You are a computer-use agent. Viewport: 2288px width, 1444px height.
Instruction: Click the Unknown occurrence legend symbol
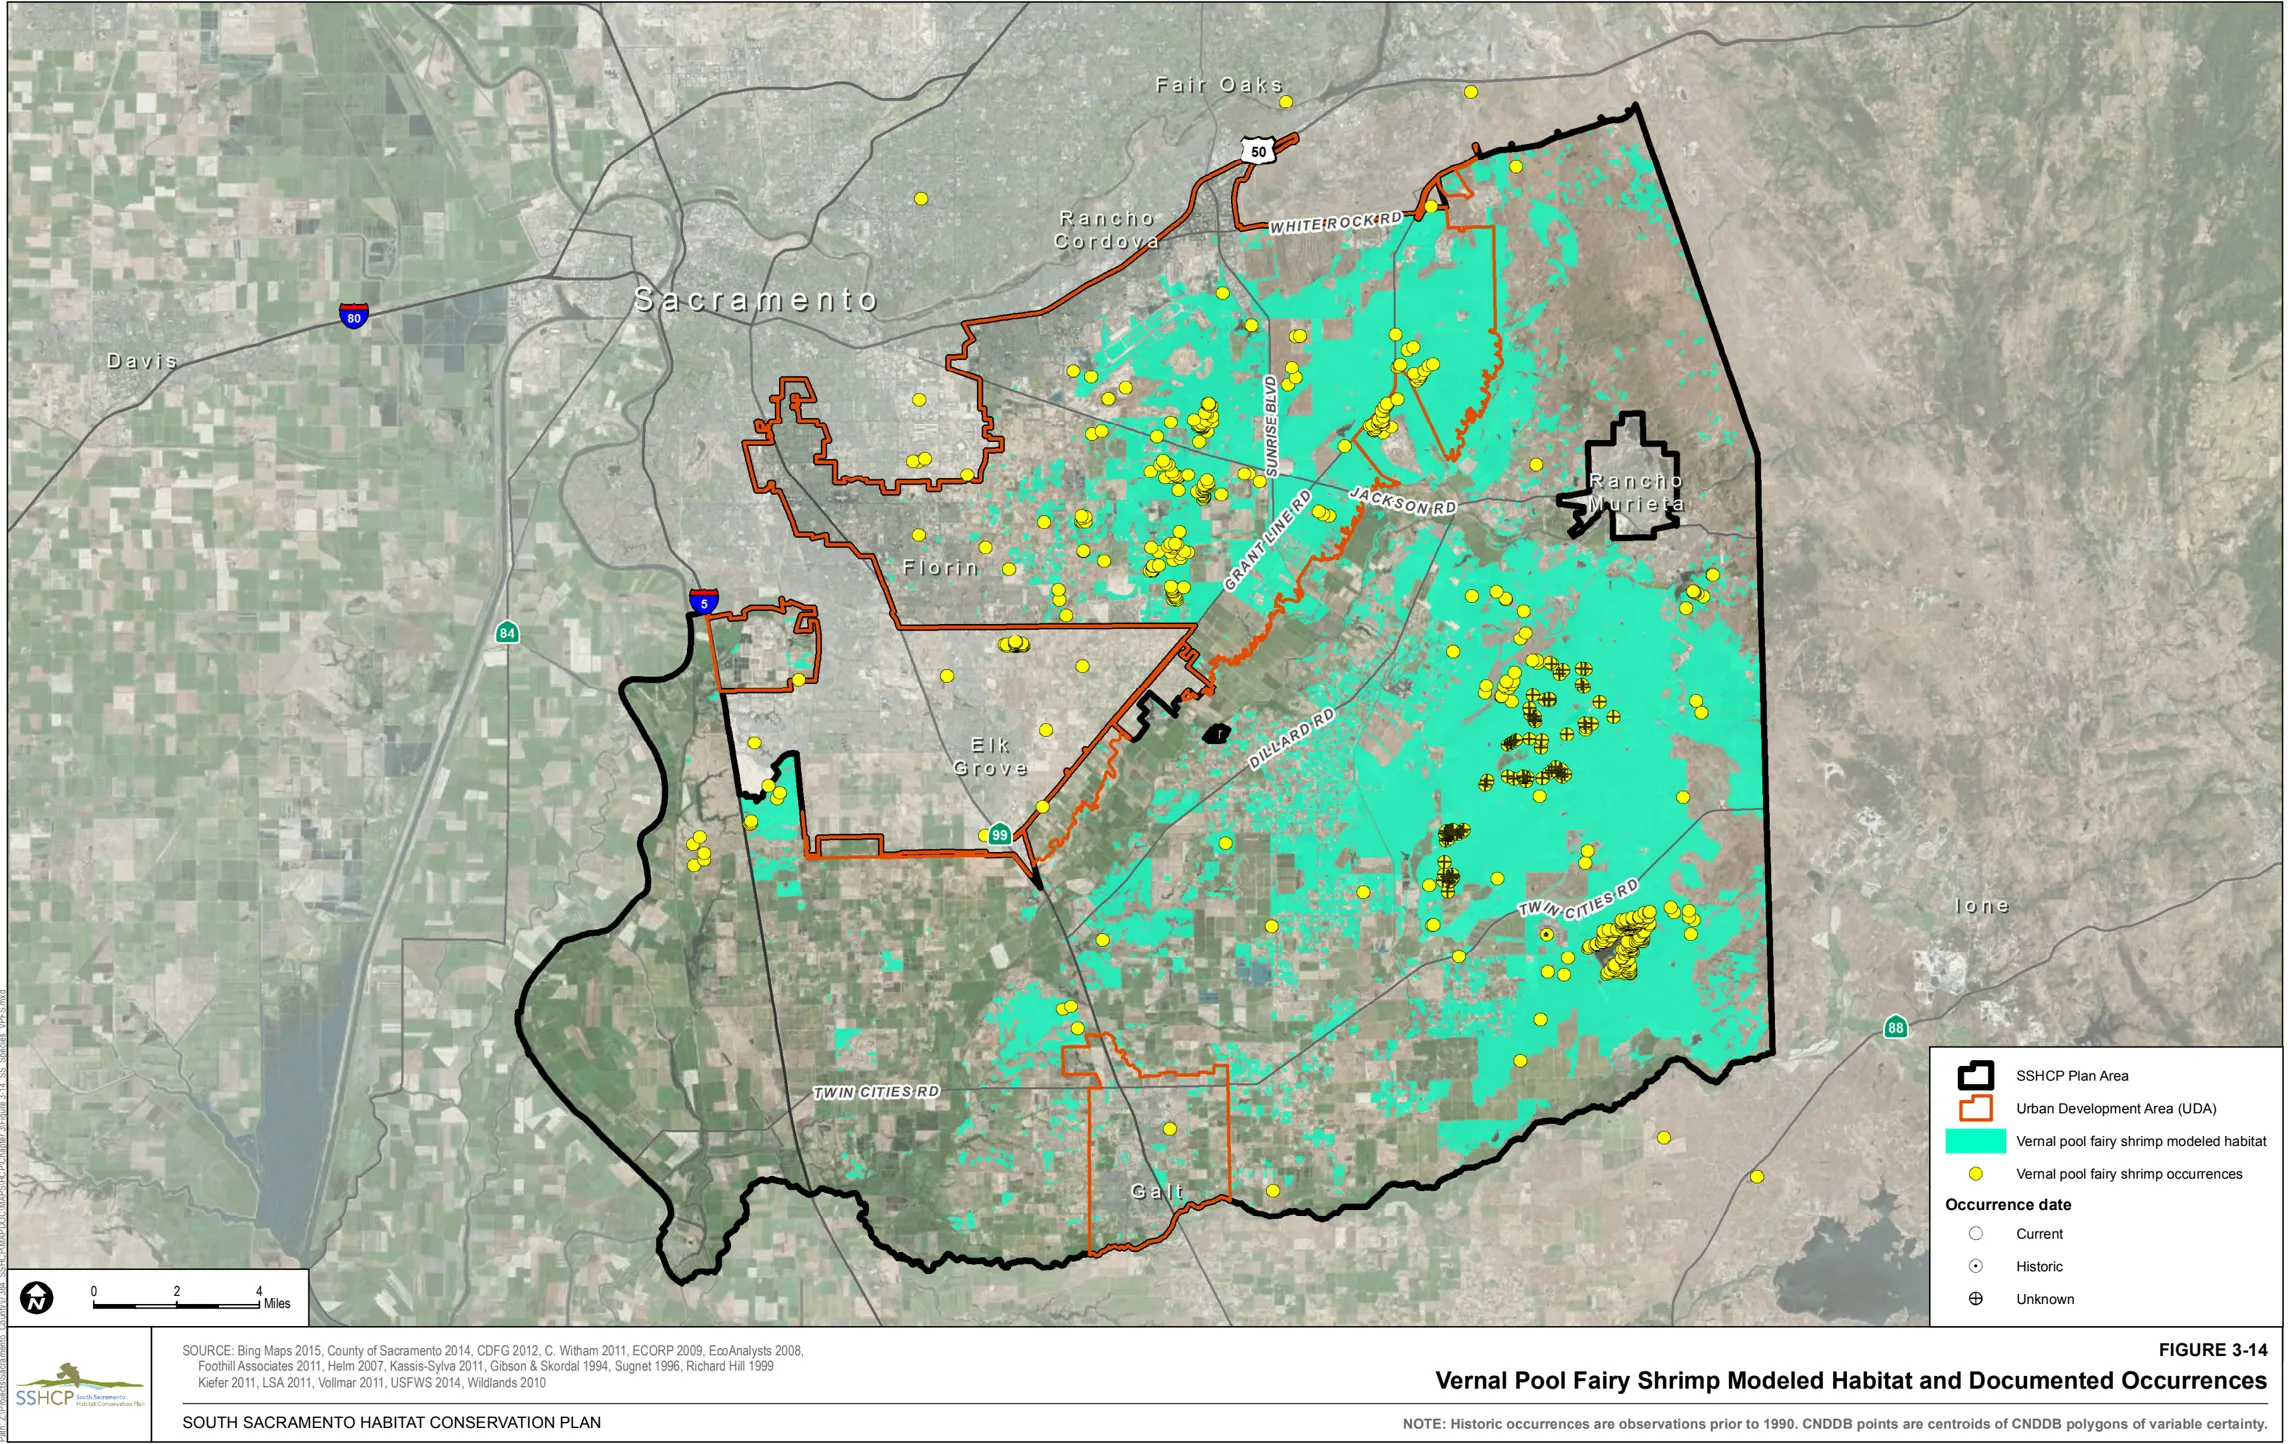point(1975,1299)
